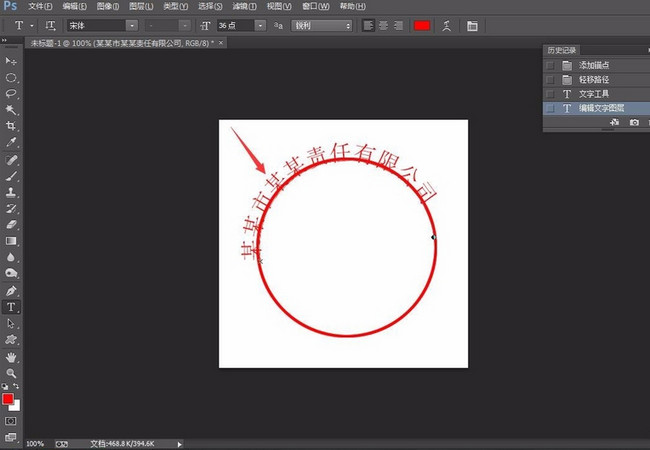This screenshot has height=450, width=650.
Task: Select the Zoom tool
Action: [x=12, y=372]
